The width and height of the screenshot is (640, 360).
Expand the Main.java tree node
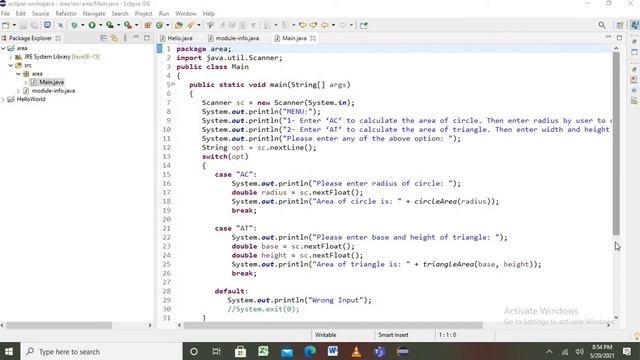(26, 82)
